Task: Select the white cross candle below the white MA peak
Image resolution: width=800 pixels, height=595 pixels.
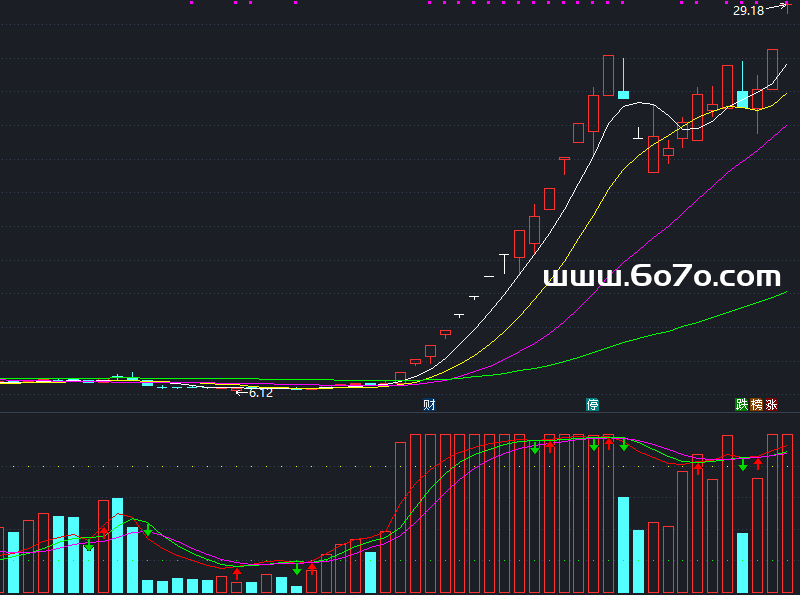Action: [638, 133]
